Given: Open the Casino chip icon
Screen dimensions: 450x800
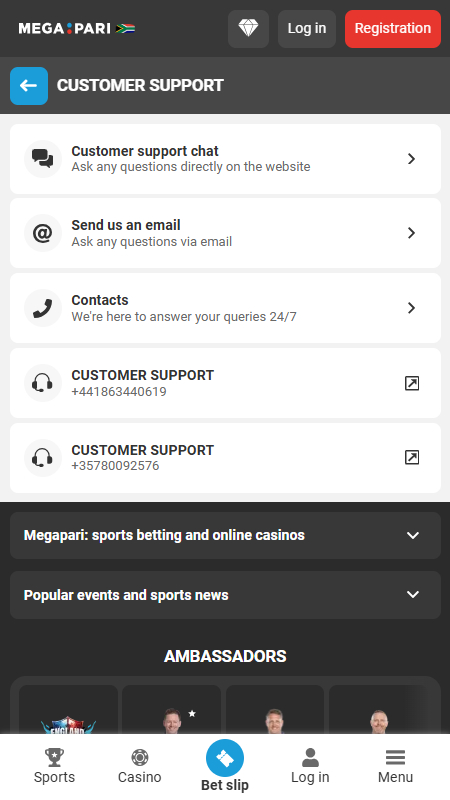Looking at the screenshot, I should coord(140,757).
